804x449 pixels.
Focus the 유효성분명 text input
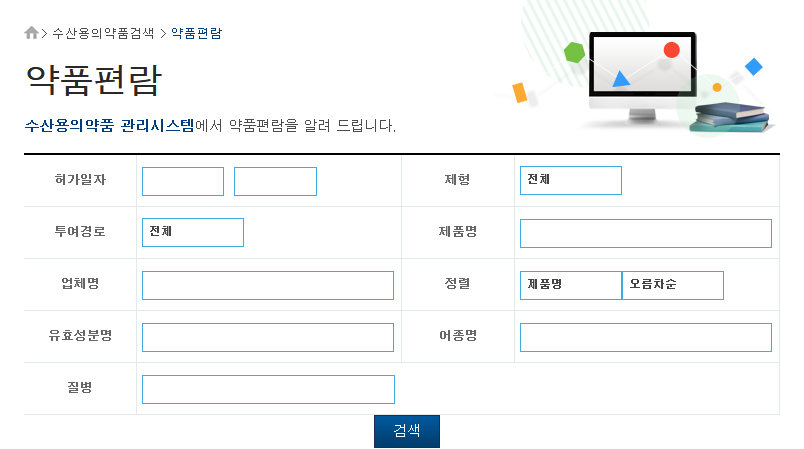[x=268, y=337]
